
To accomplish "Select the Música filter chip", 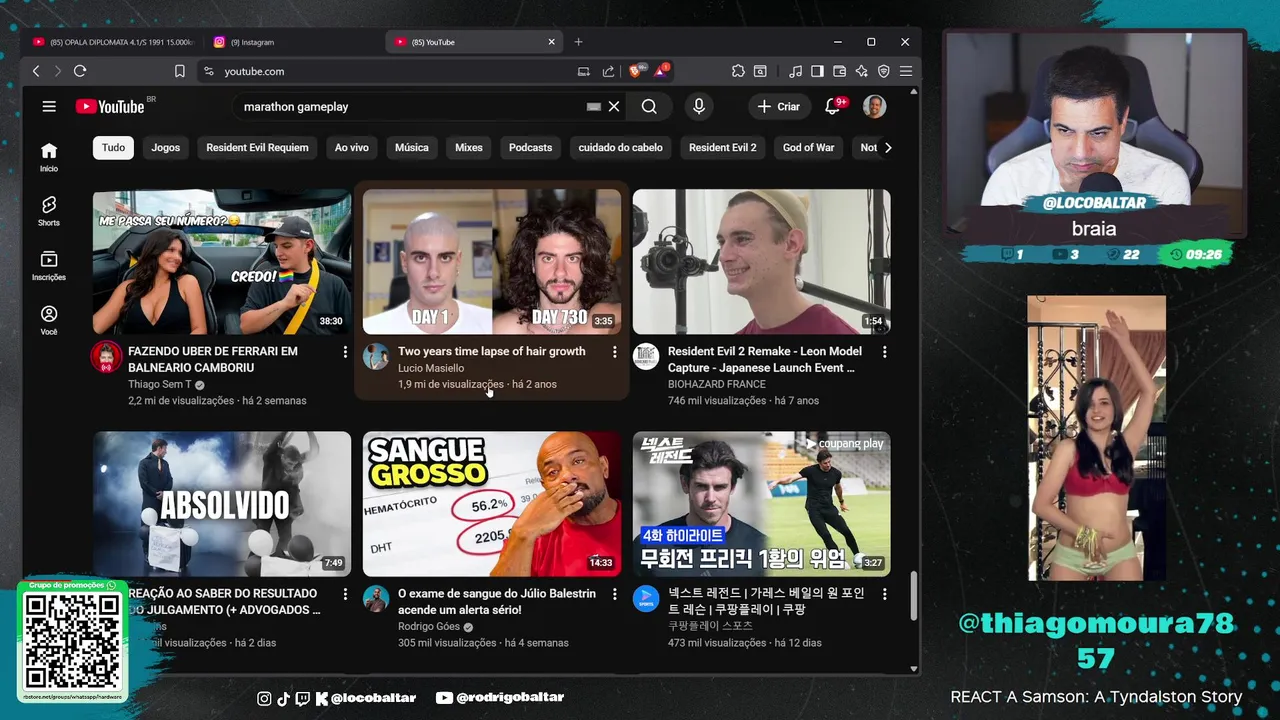I will tap(412, 148).
